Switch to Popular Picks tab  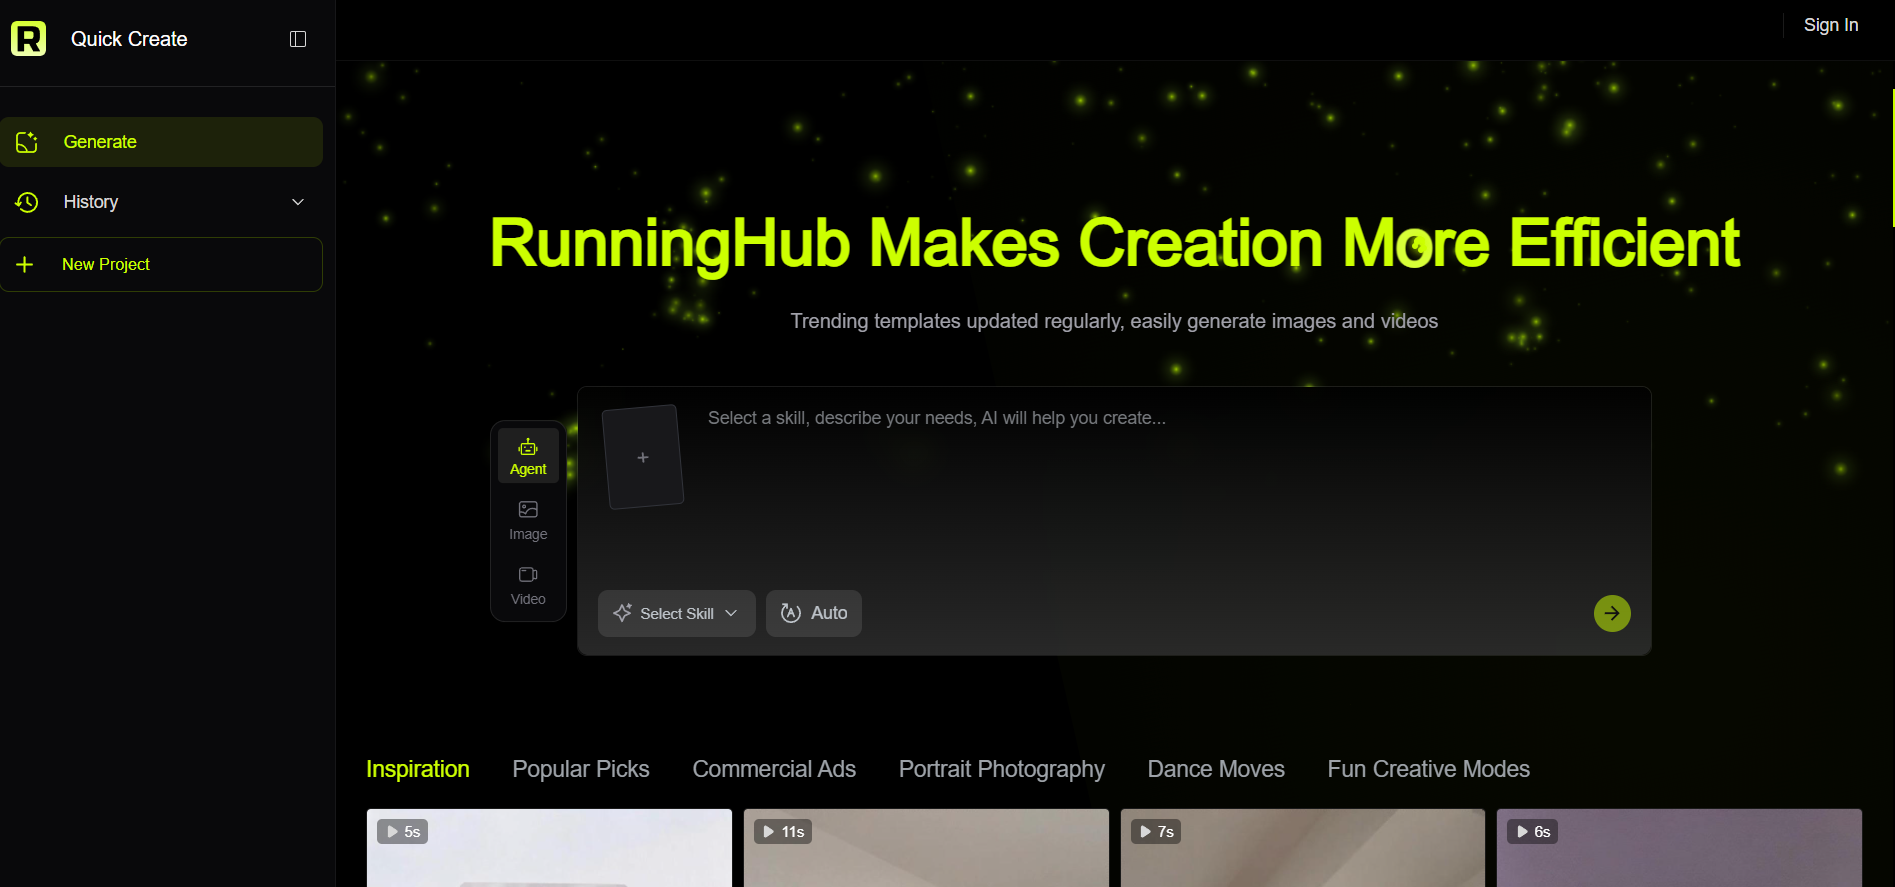coord(581,769)
